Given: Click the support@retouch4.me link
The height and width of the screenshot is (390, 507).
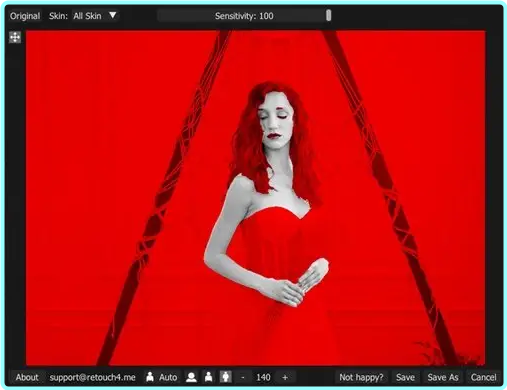Looking at the screenshot, I should tap(92, 377).
